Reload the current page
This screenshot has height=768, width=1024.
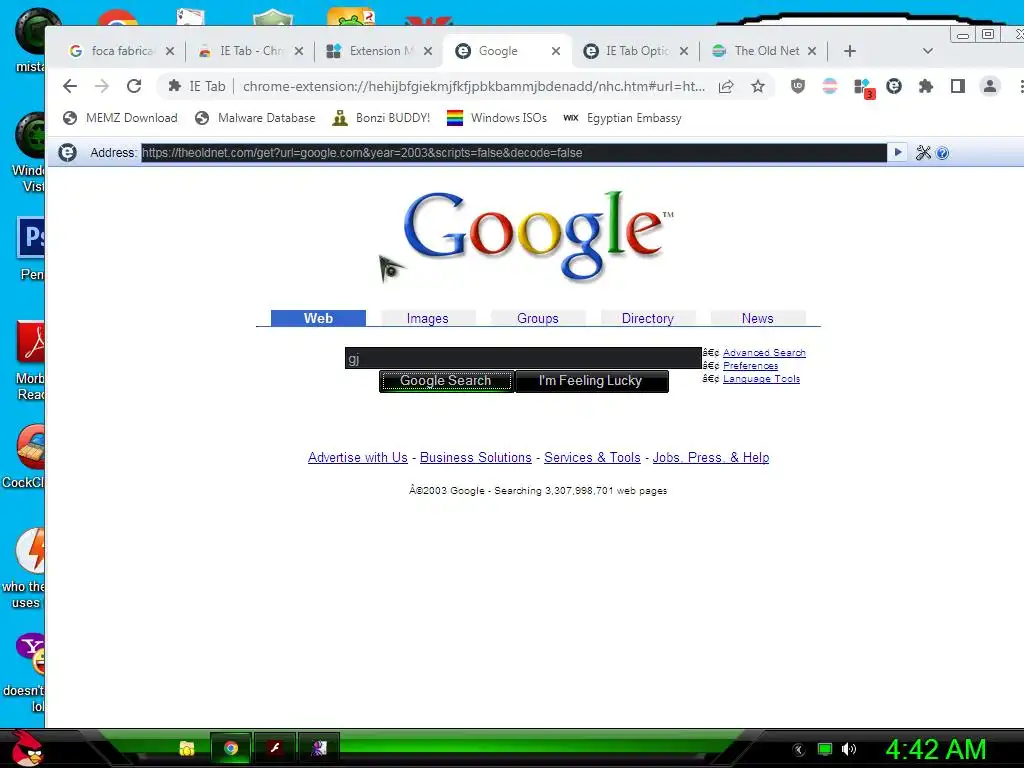click(x=134, y=86)
